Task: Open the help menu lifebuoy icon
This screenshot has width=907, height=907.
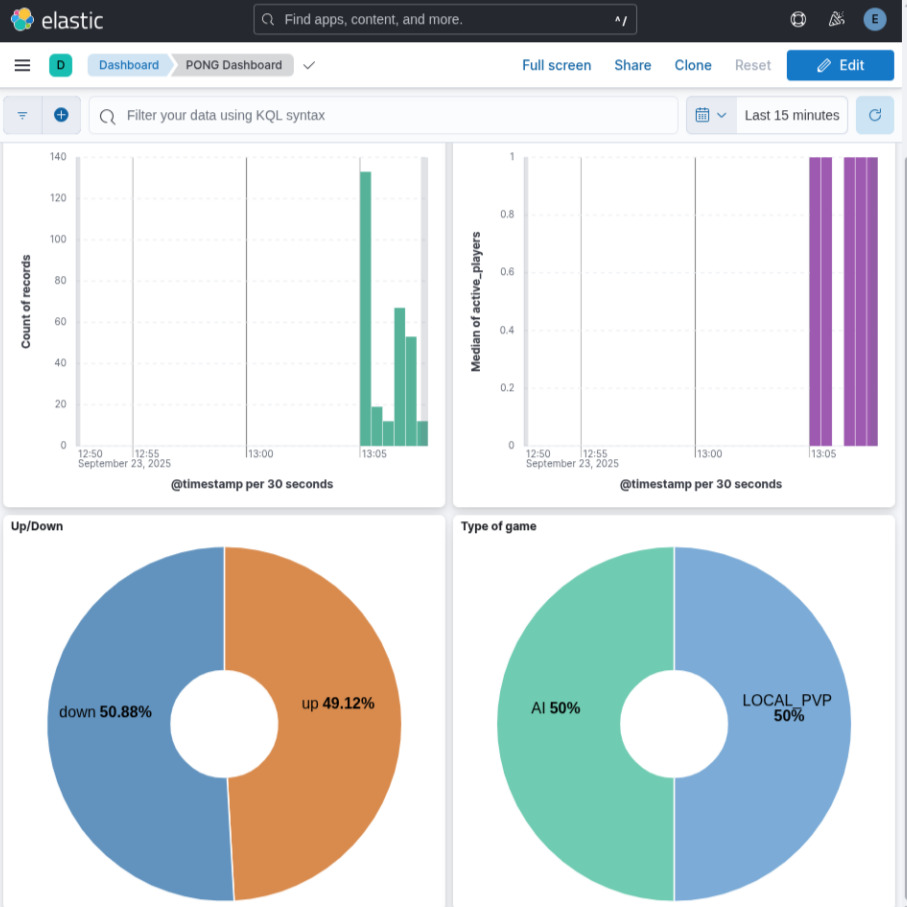Action: tap(798, 20)
